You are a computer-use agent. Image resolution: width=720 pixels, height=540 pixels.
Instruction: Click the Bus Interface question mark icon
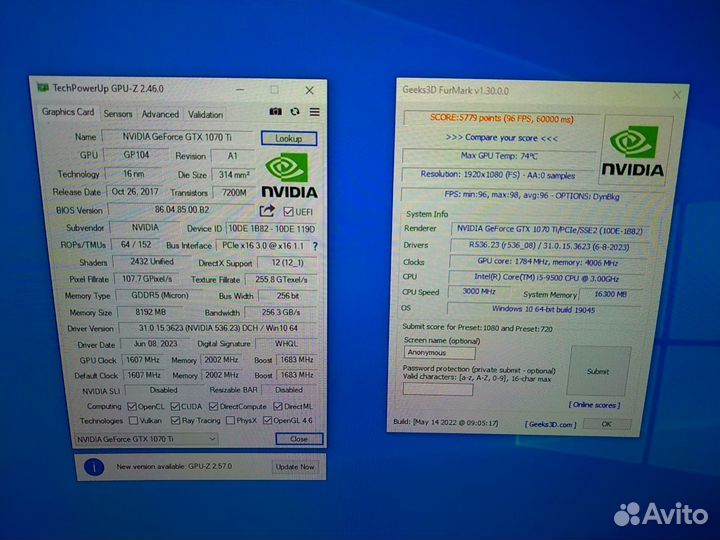(x=315, y=246)
